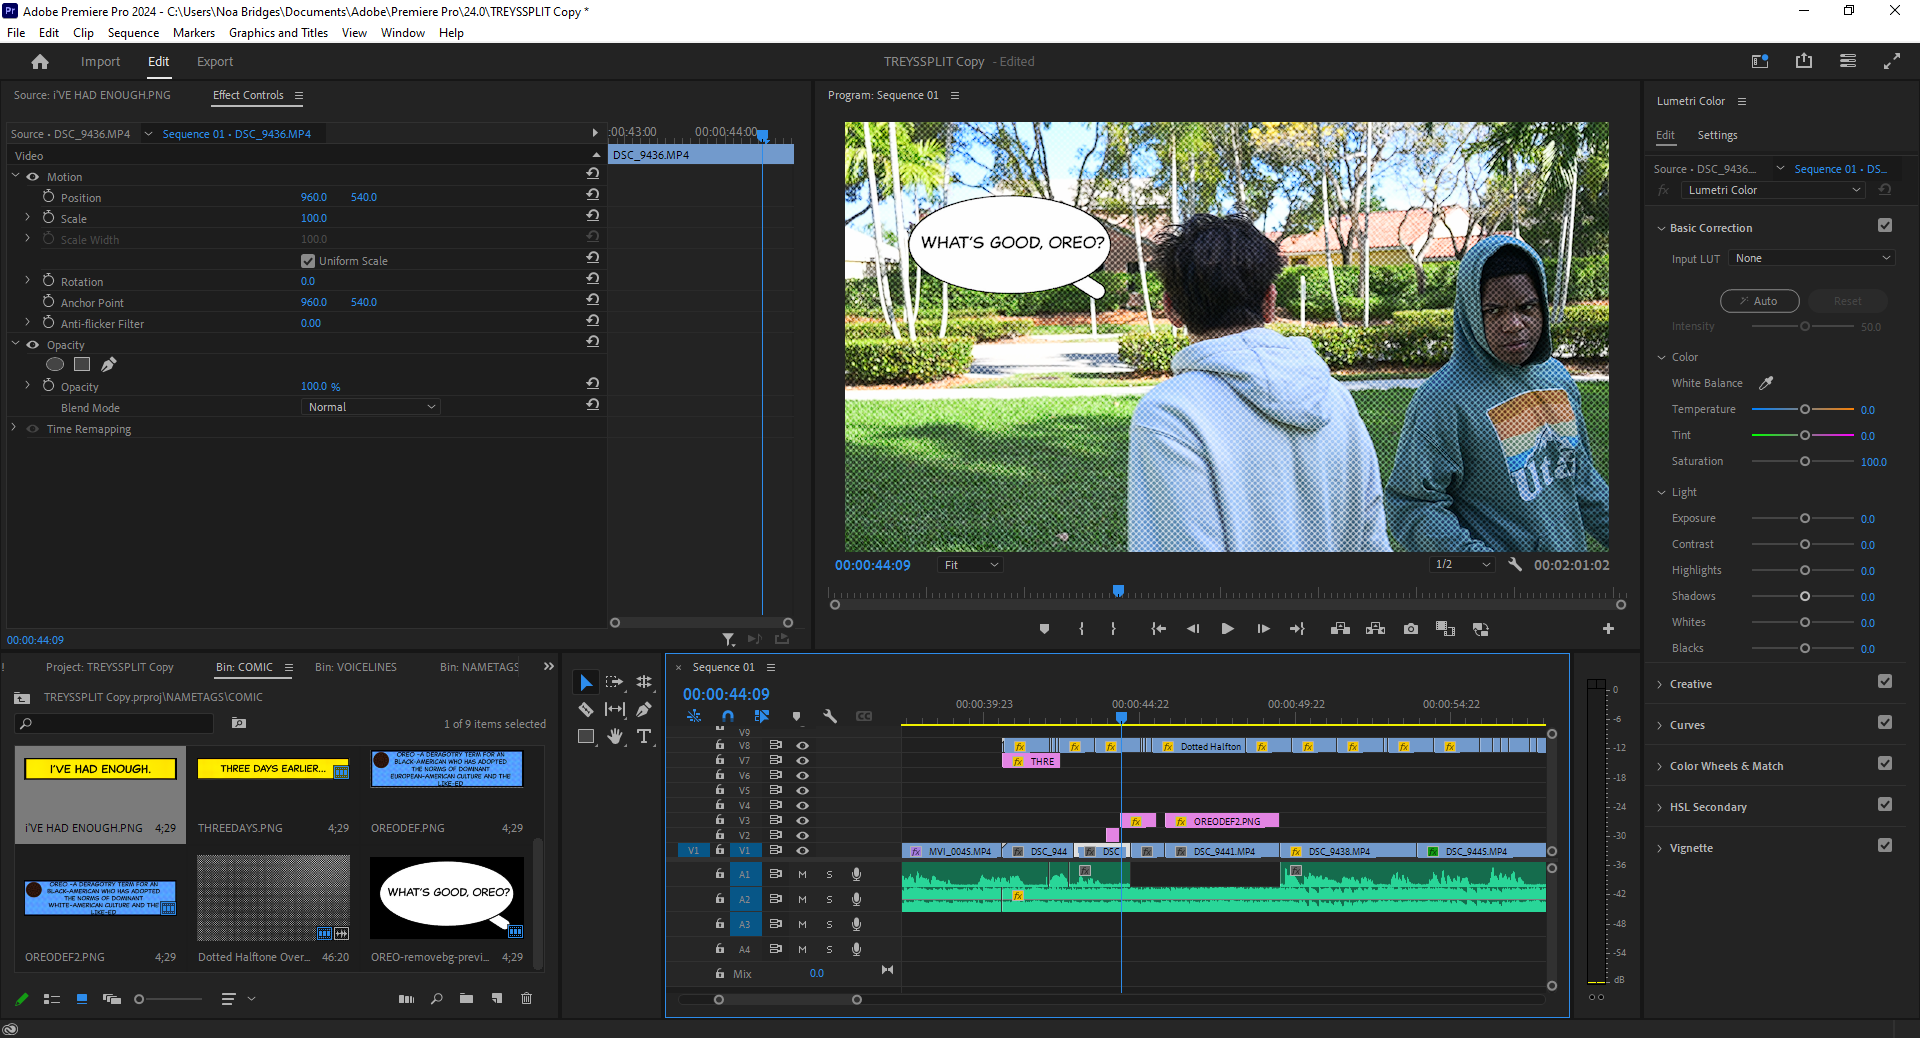The image size is (1920, 1038).
Task: Select the Slip tool
Action: click(615, 709)
